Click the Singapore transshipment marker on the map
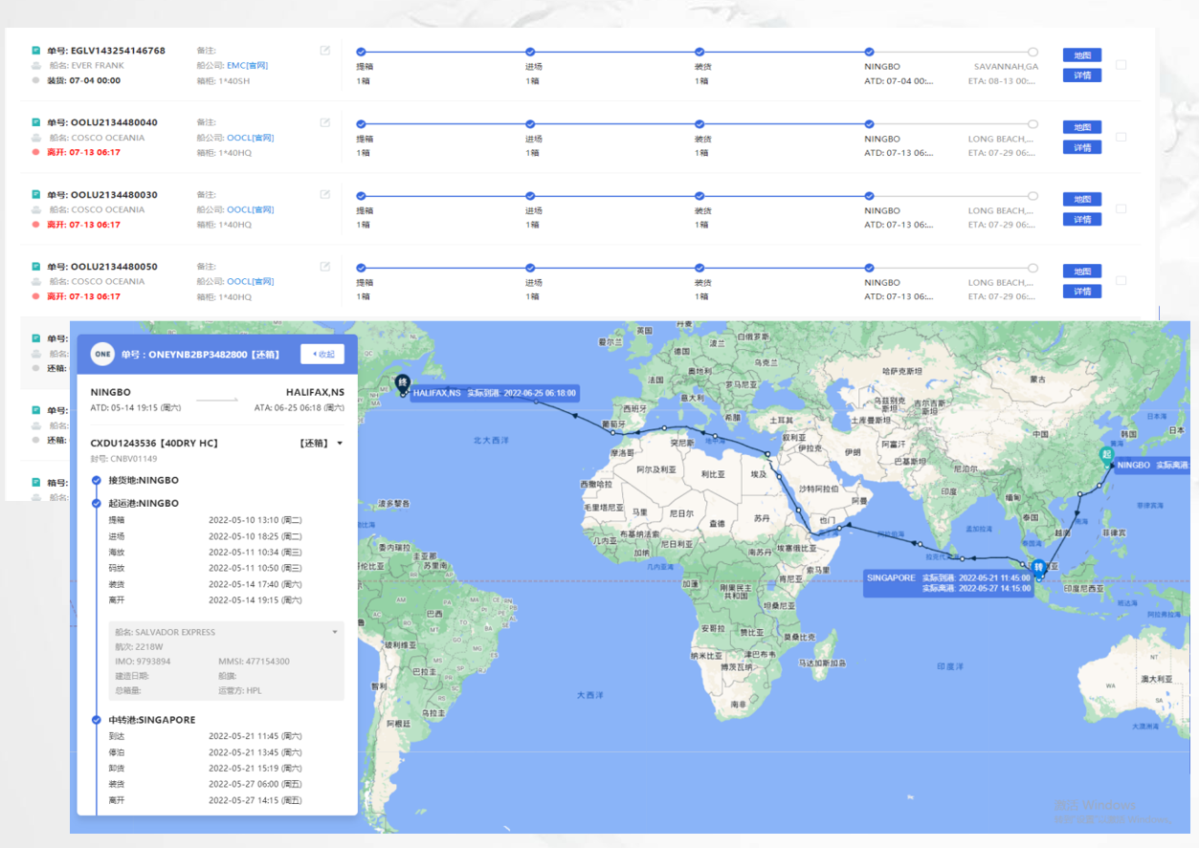The image size is (1199, 848). tap(1039, 569)
